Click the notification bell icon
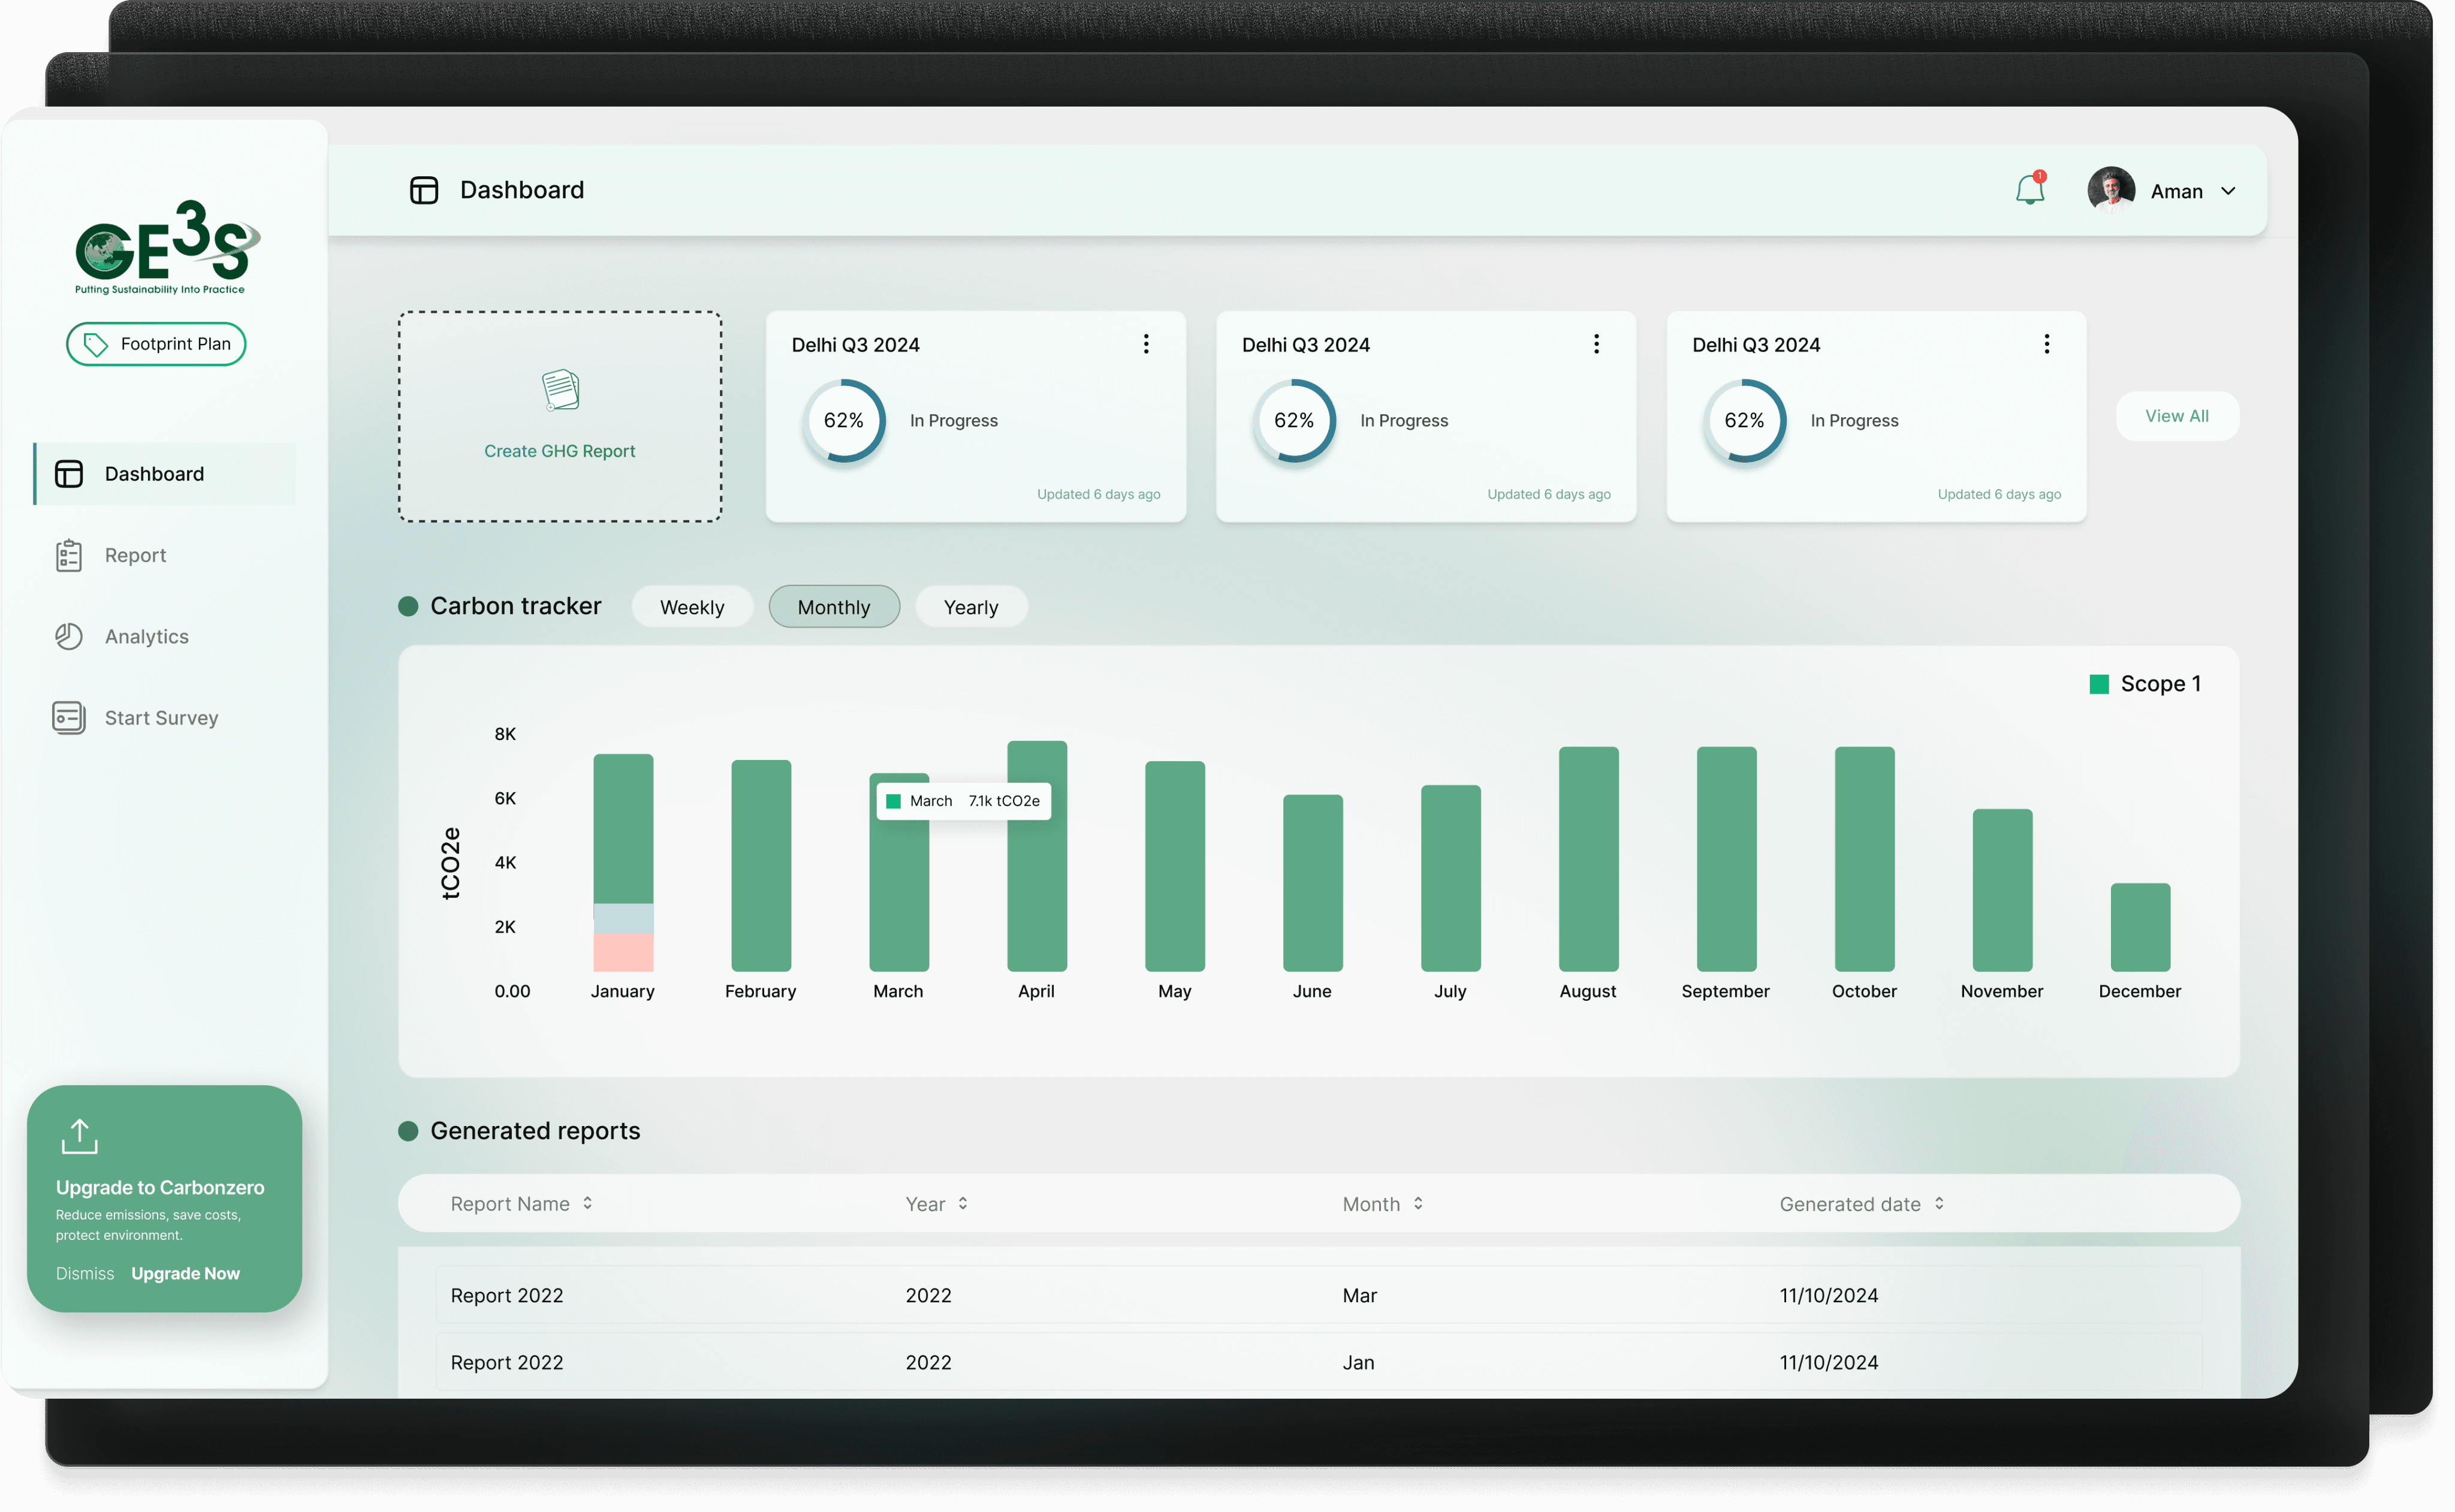Viewport: 2455px width, 1512px height. [x=2029, y=189]
